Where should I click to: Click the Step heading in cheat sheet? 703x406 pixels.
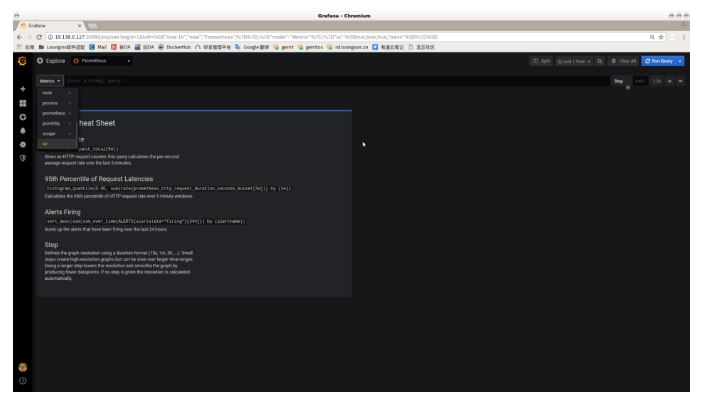(x=51, y=245)
